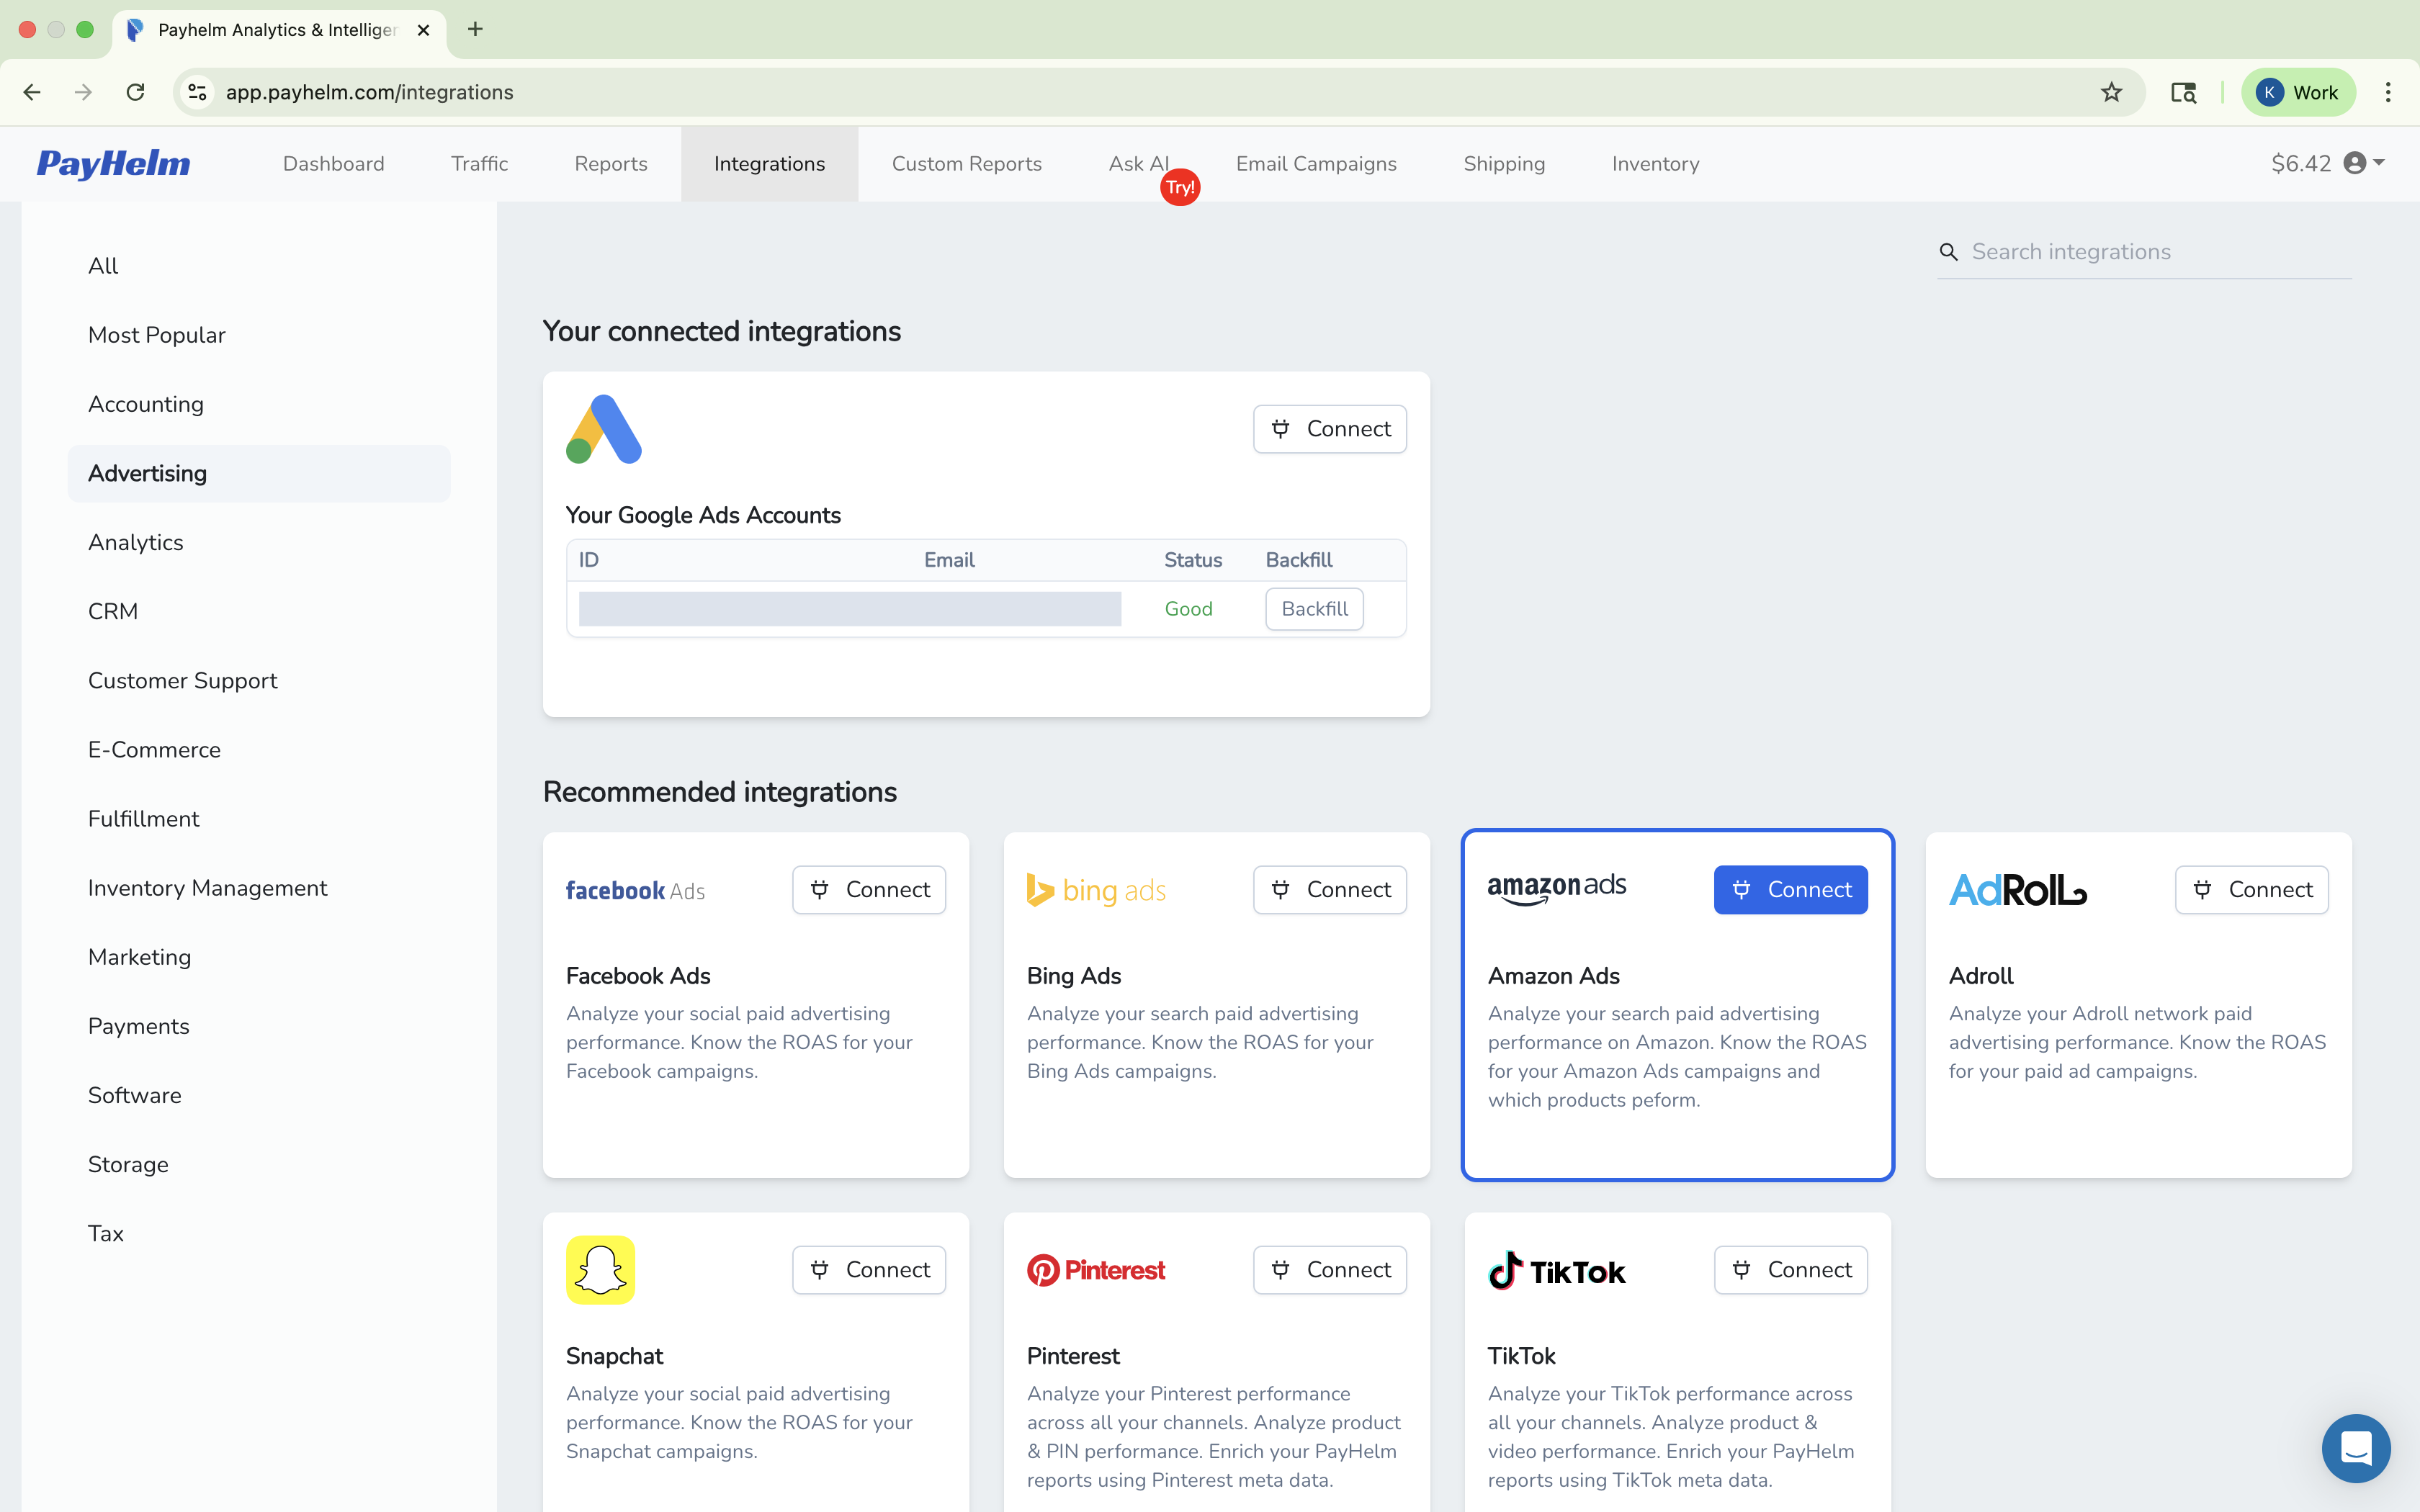The width and height of the screenshot is (2420, 1512).
Task: Click the search magnifier icon near Search integrations
Action: [1949, 252]
